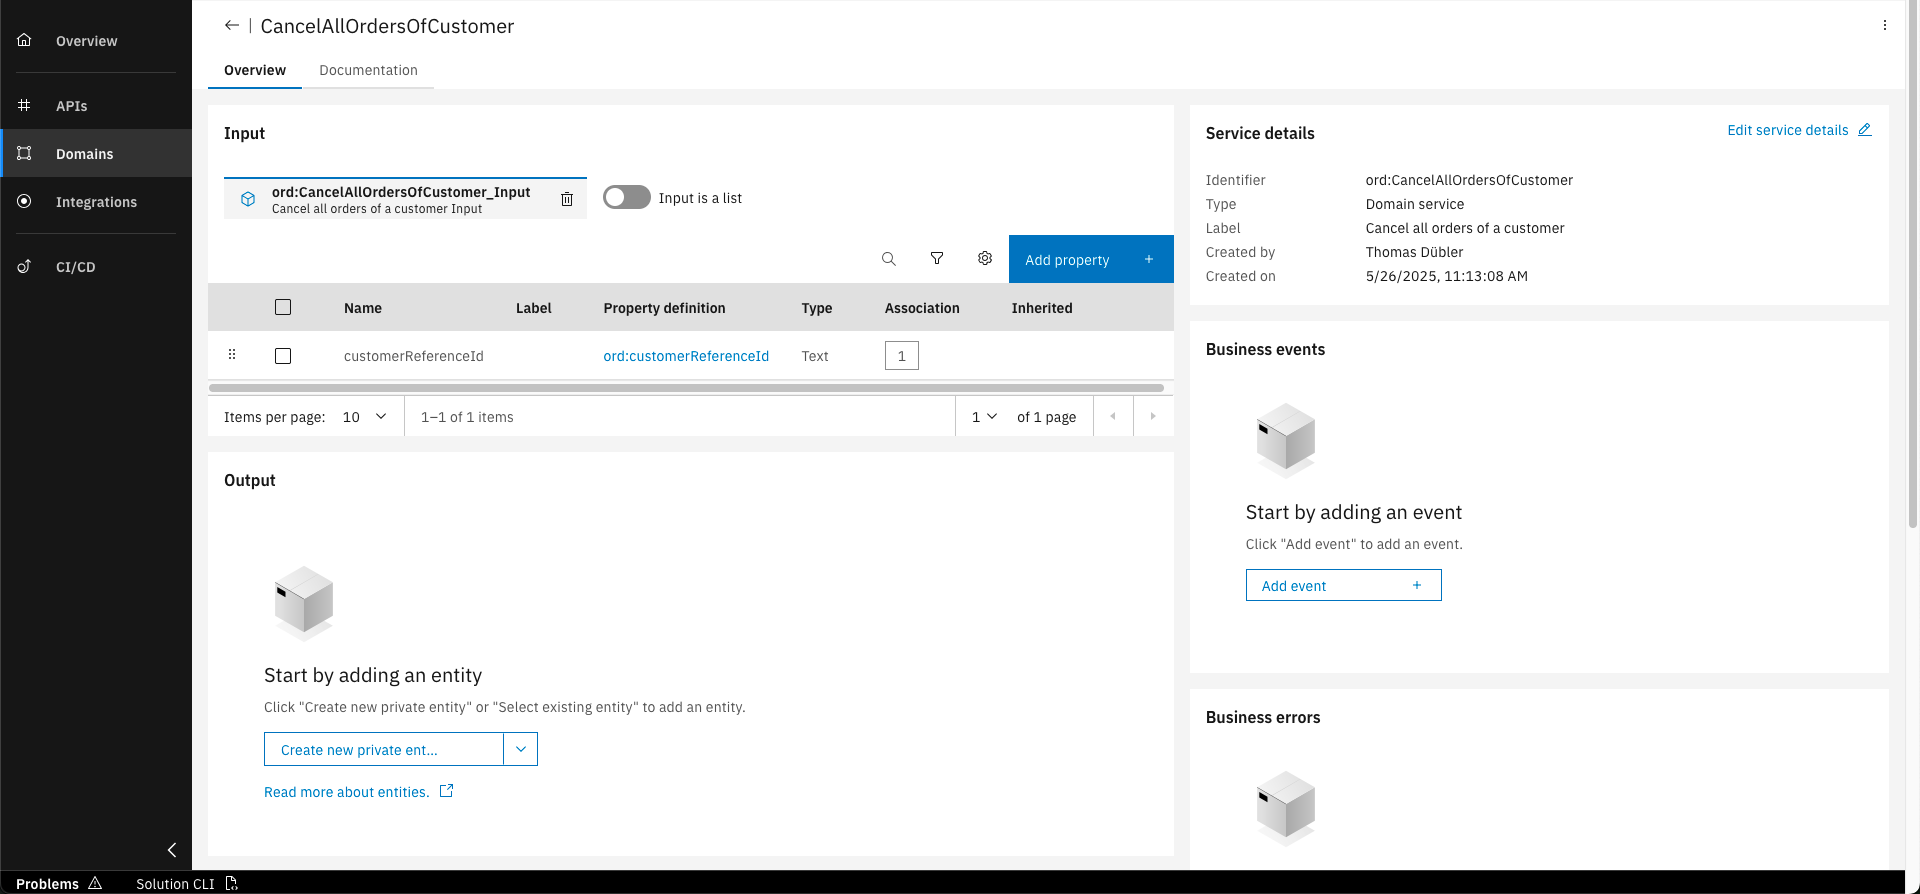Click Create new private entity button

383,749
